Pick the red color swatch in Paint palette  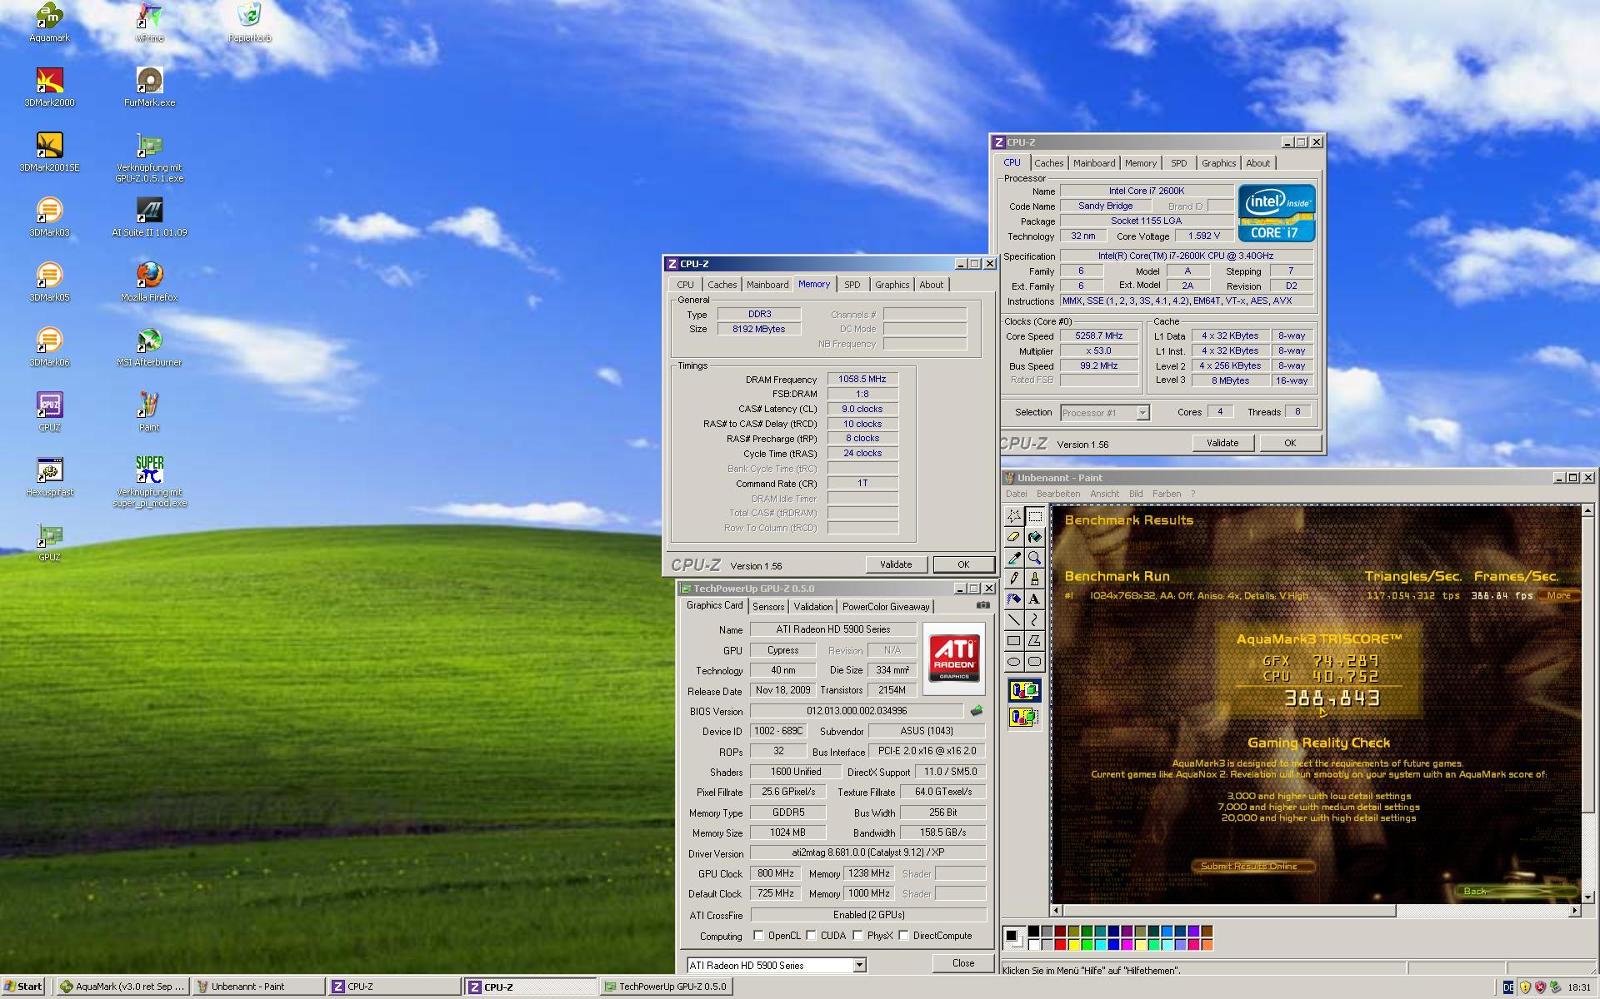click(x=1060, y=944)
